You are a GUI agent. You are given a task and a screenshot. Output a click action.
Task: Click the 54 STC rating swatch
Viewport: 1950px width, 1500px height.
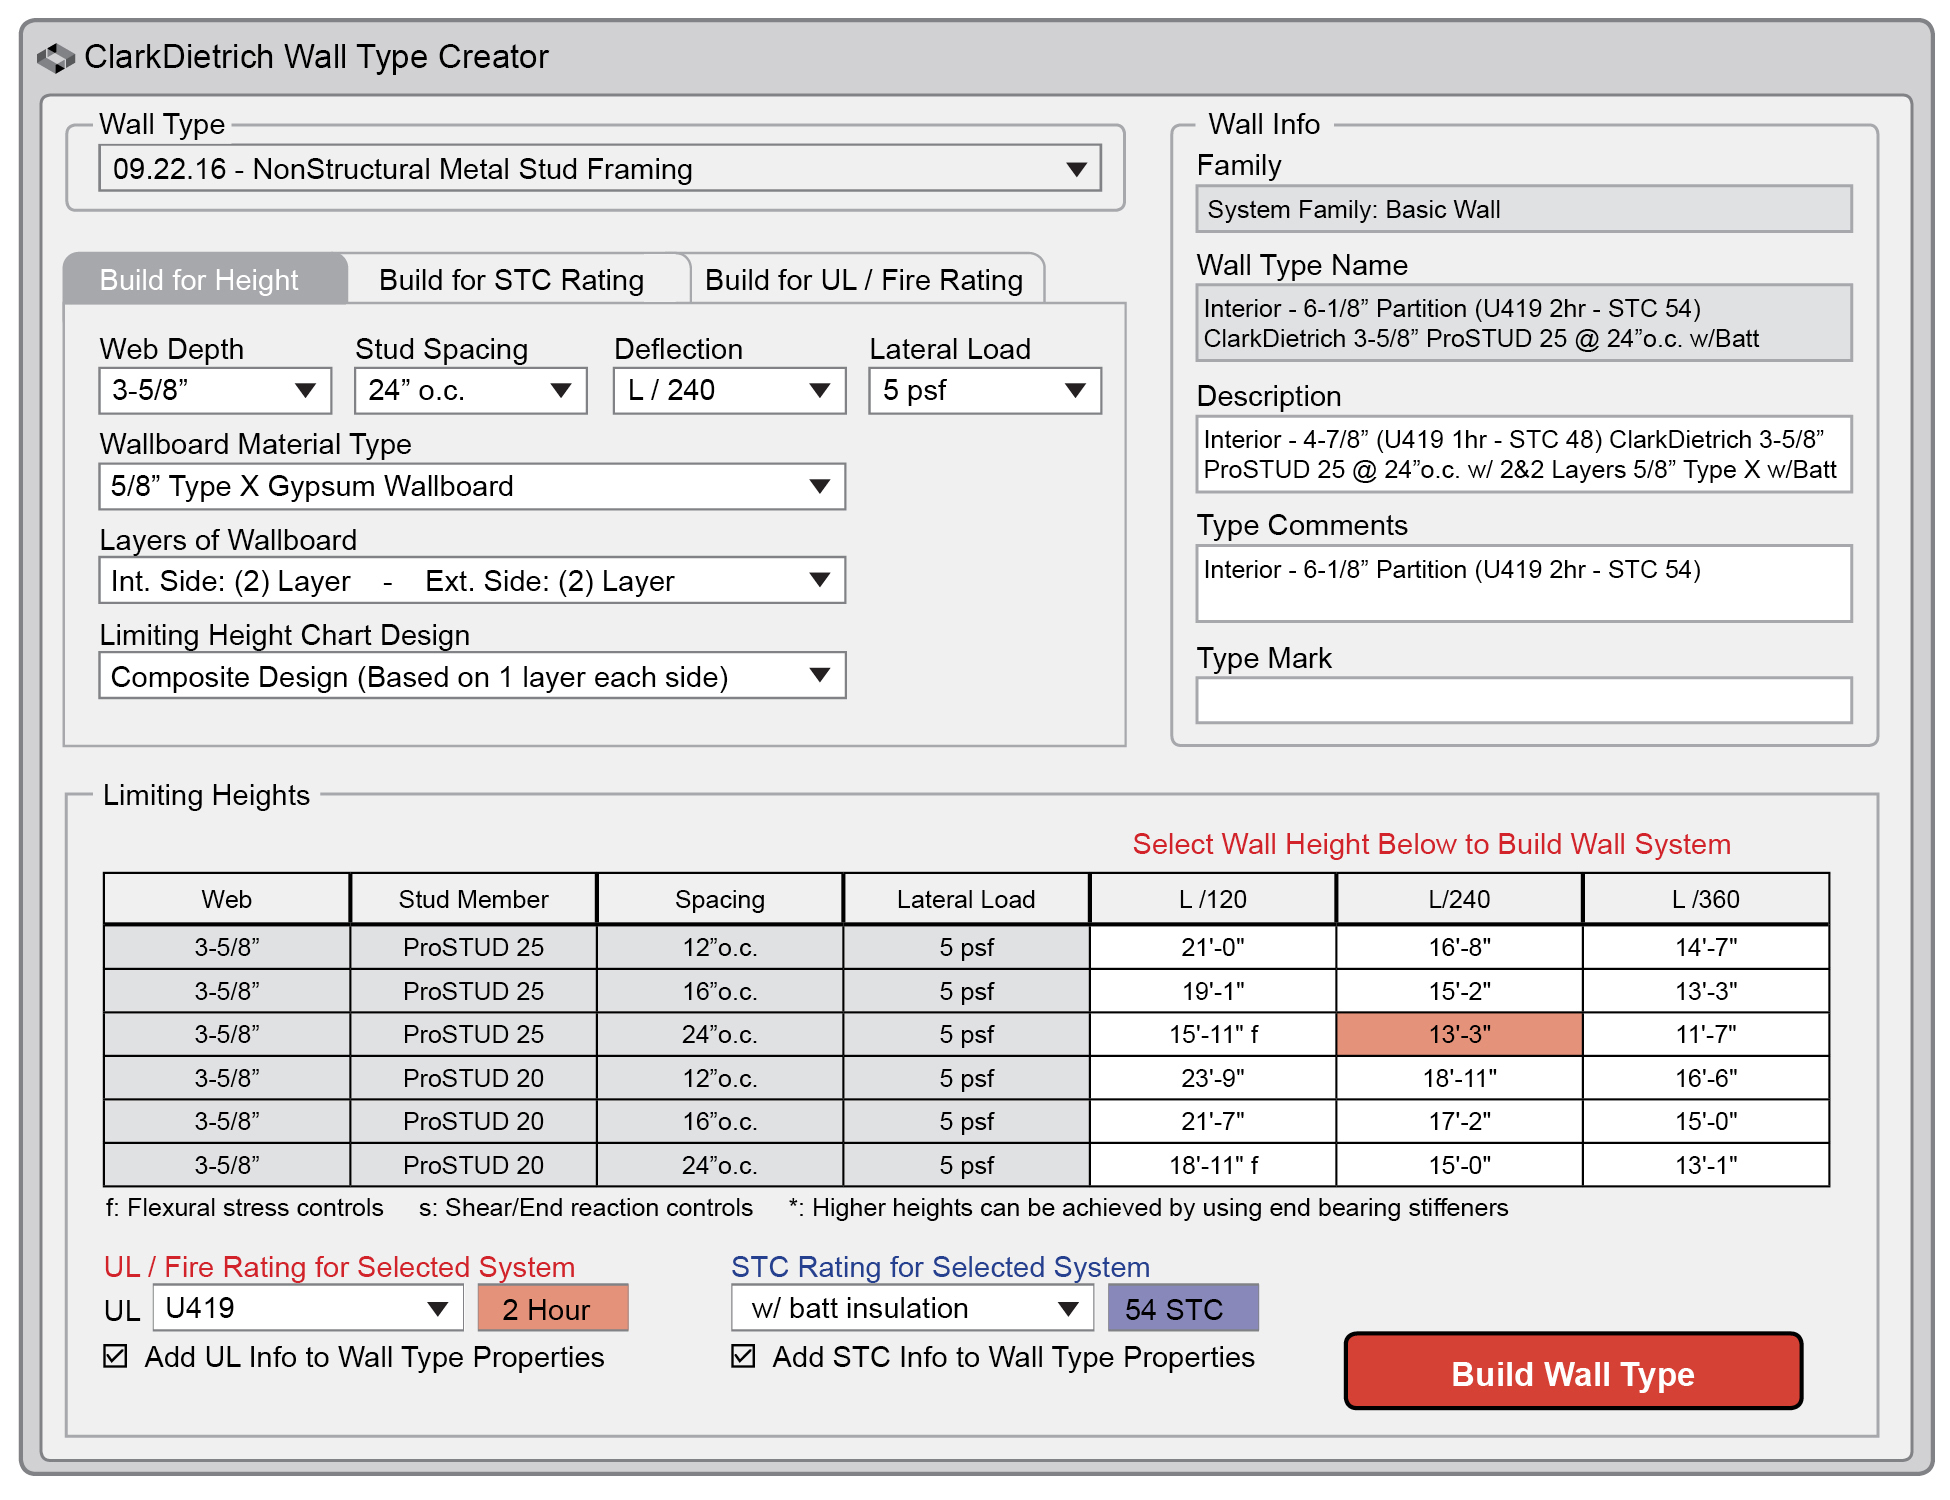1183,1308
